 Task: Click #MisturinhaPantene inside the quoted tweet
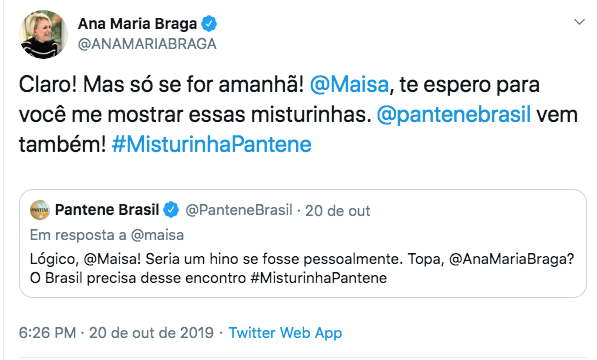319,278
